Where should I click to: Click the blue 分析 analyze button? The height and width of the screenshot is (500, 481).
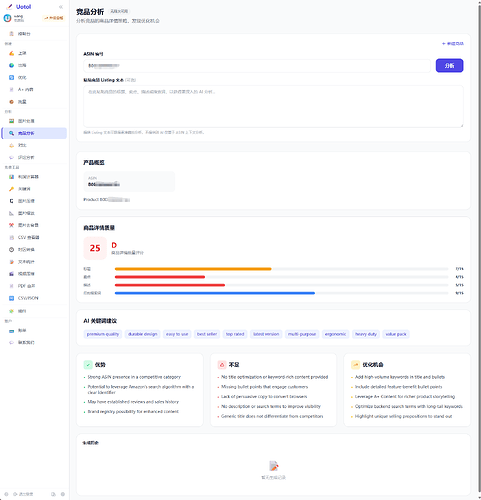449,66
